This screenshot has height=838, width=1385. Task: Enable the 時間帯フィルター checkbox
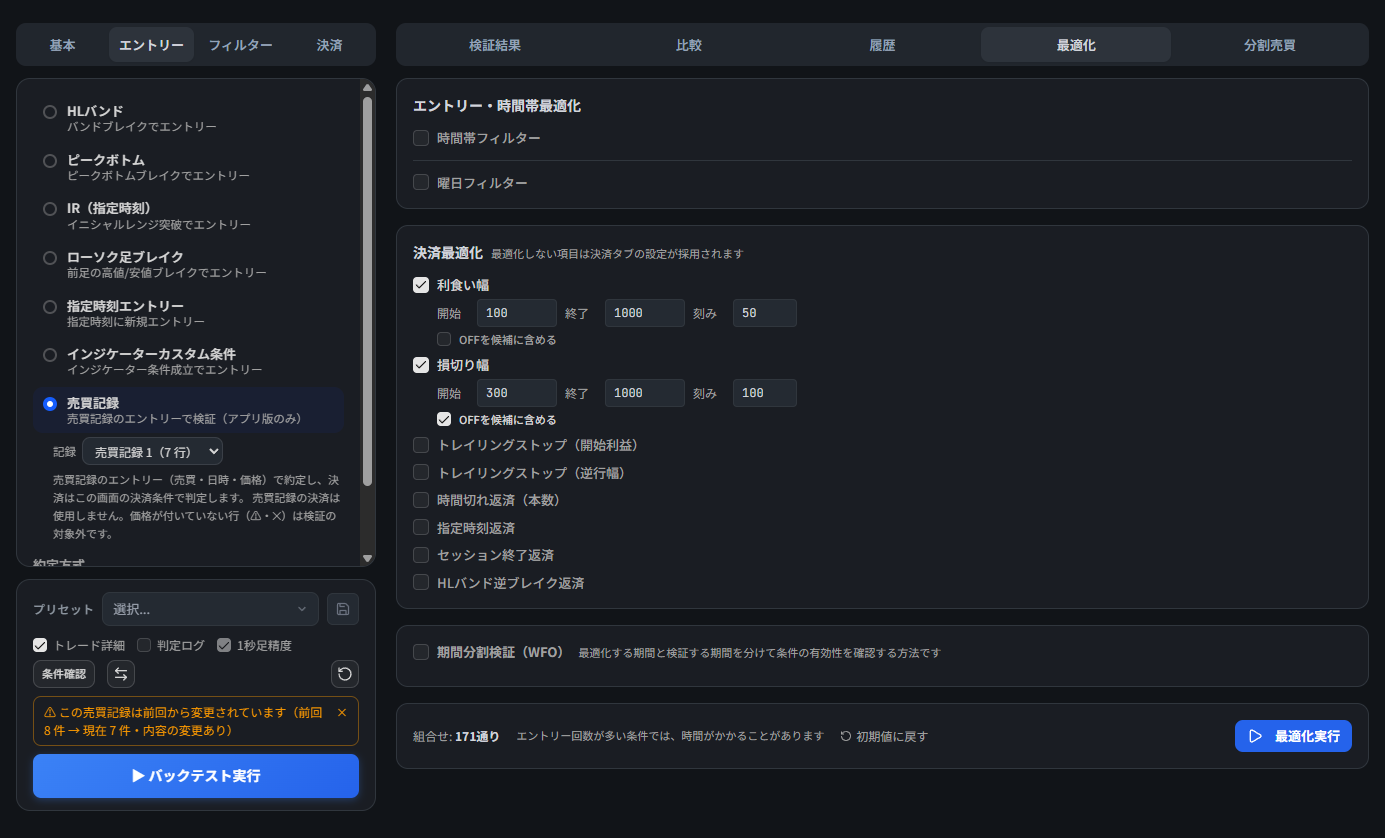pos(421,138)
